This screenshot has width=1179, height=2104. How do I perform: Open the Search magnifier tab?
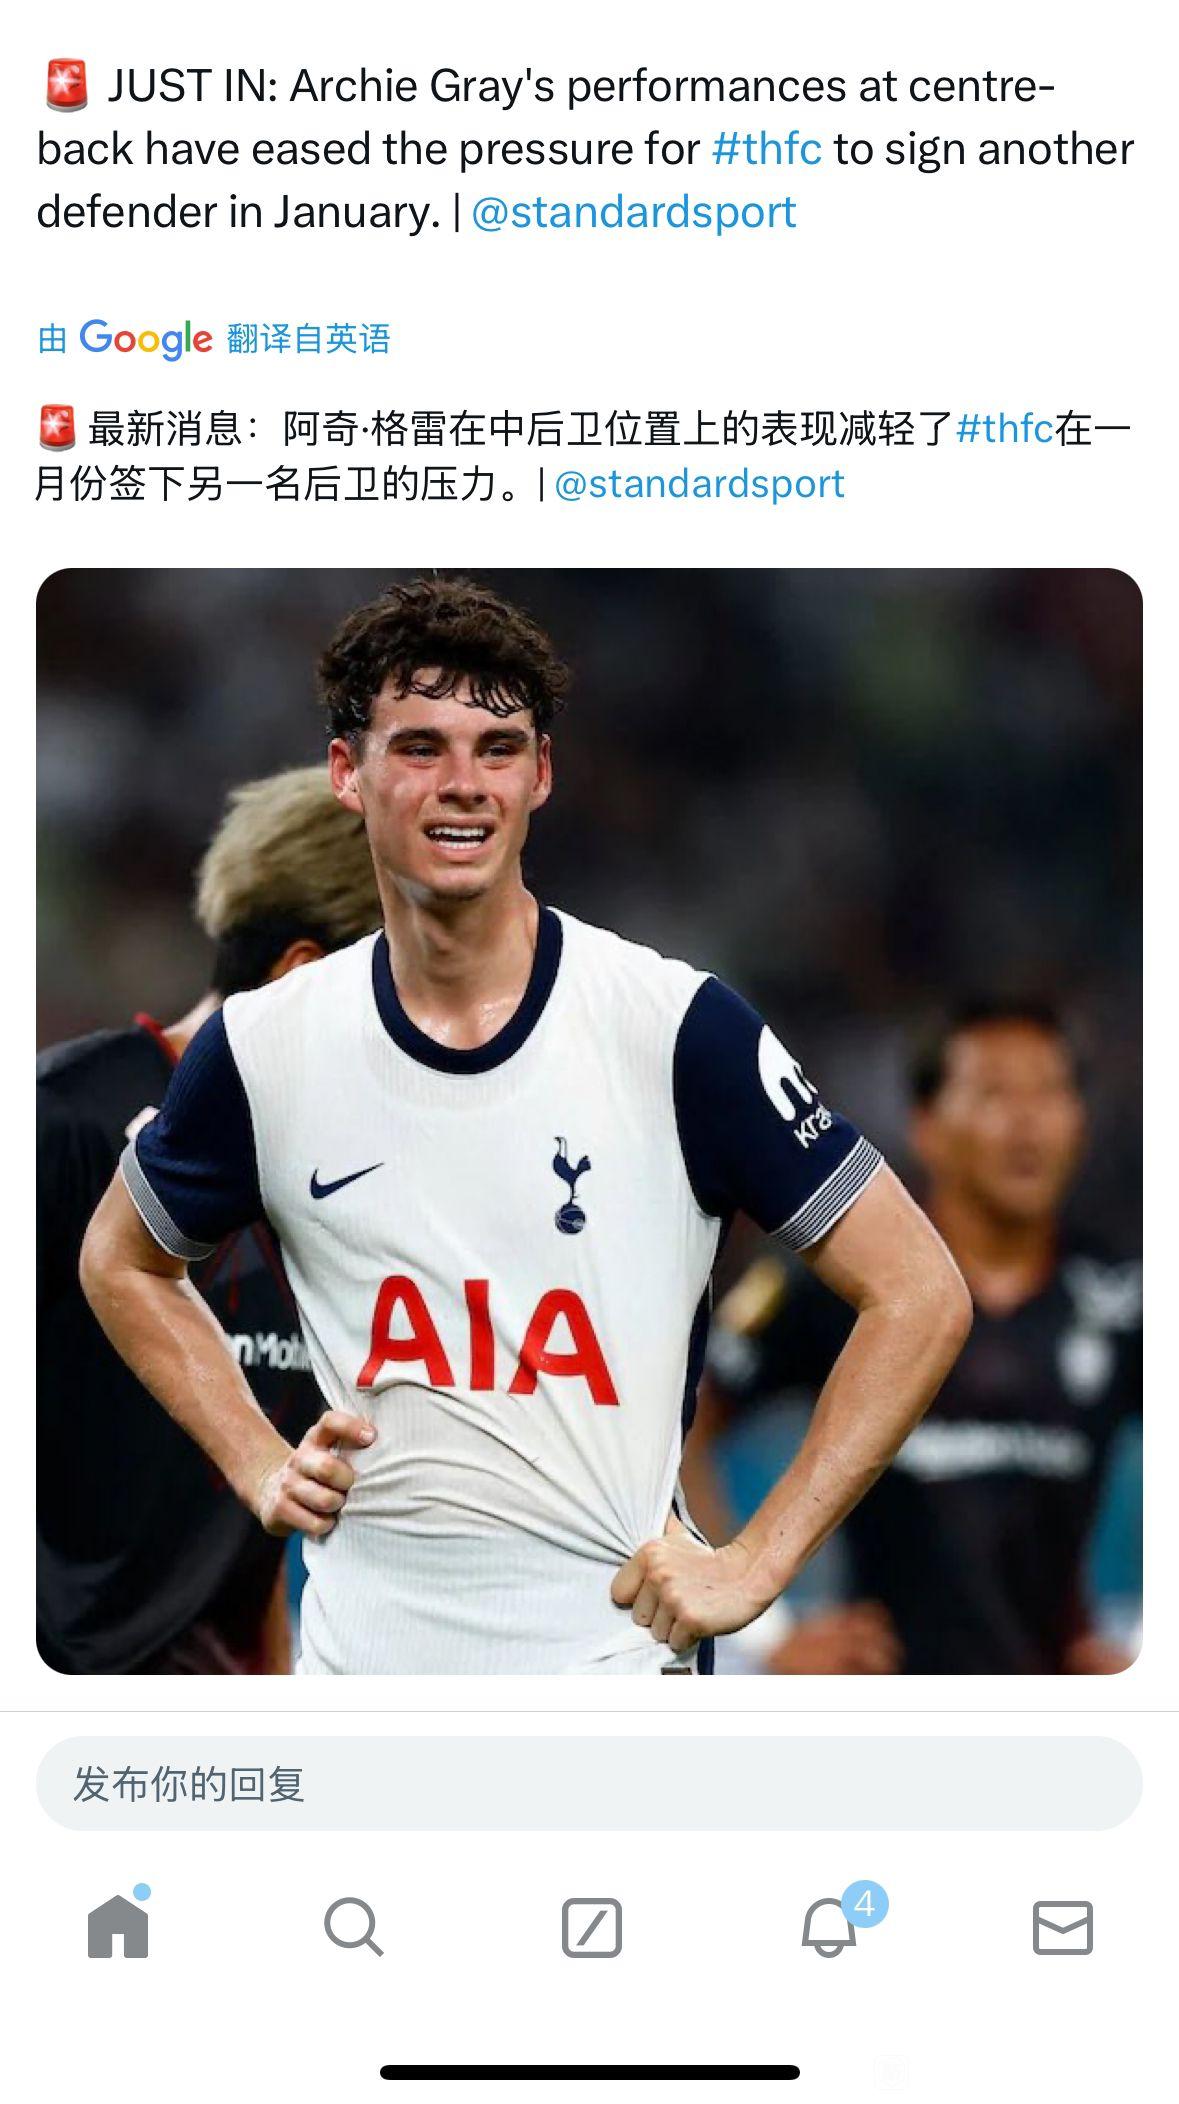pos(353,1926)
